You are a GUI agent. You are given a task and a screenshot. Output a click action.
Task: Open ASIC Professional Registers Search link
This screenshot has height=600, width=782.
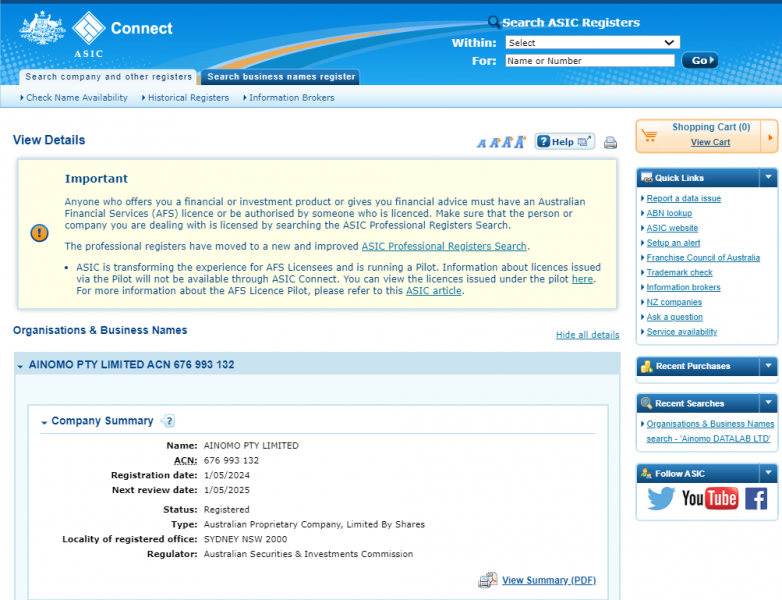444,246
